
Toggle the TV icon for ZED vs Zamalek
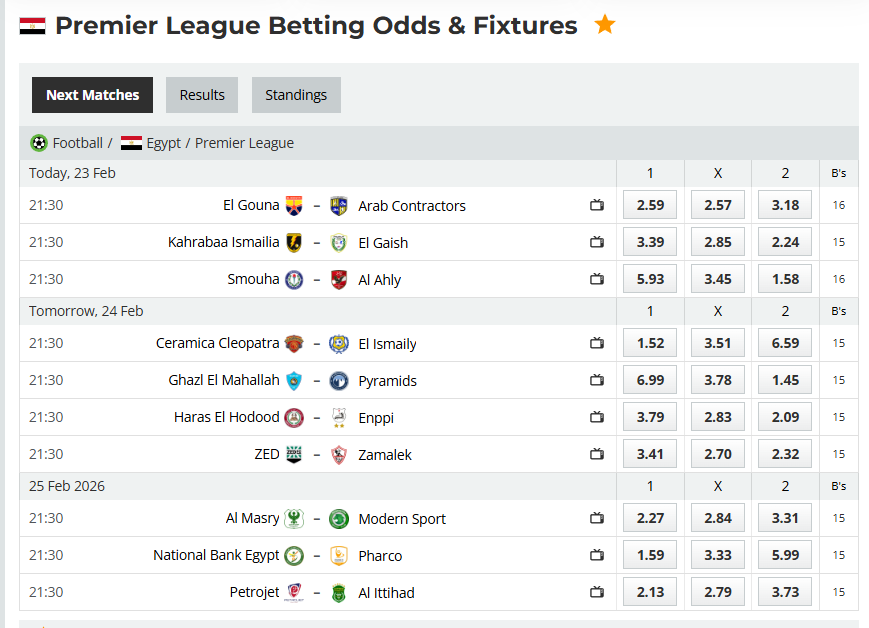(x=597, y=454)
